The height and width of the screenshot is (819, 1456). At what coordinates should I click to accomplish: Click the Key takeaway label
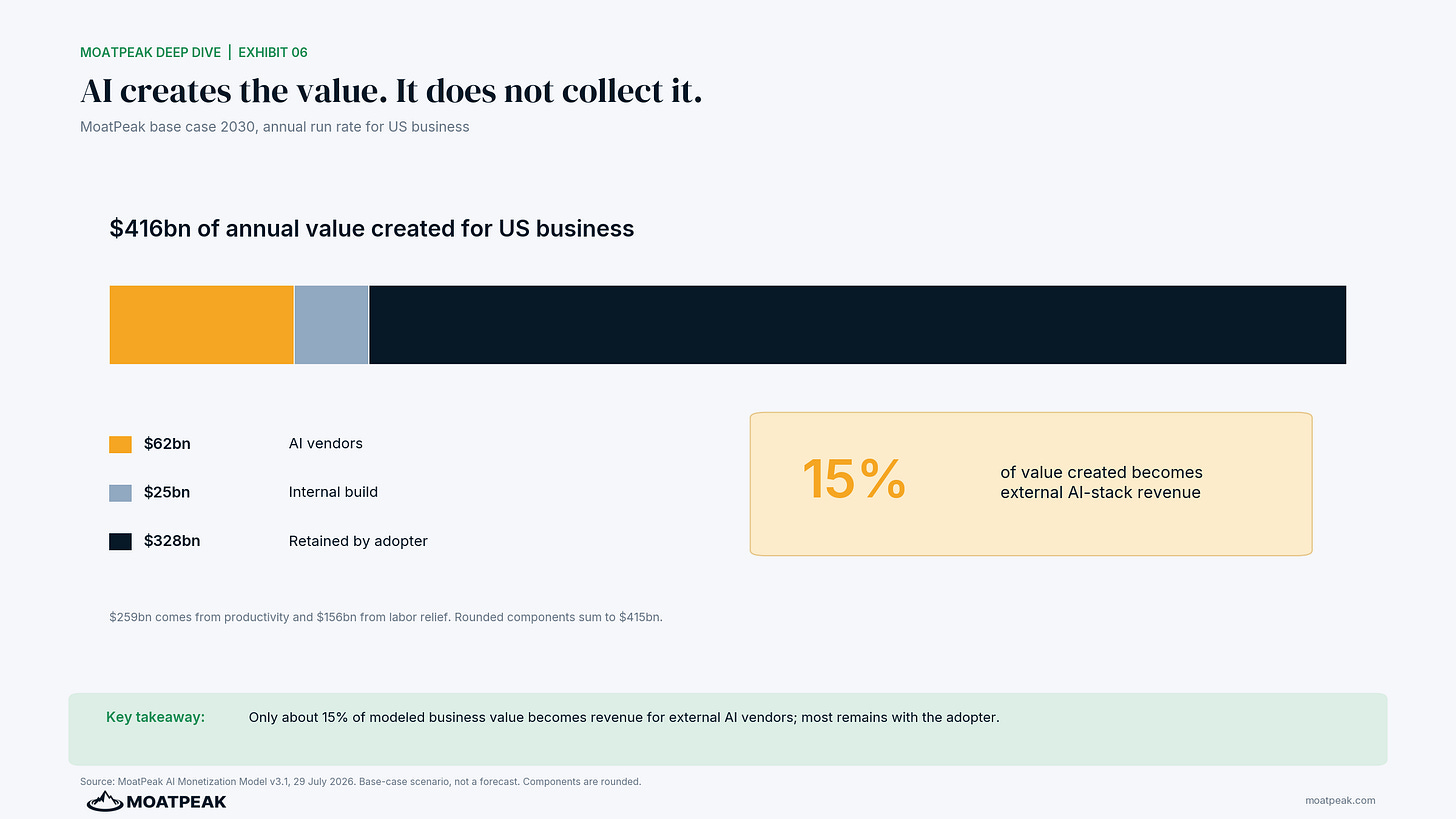coord(155,717)
